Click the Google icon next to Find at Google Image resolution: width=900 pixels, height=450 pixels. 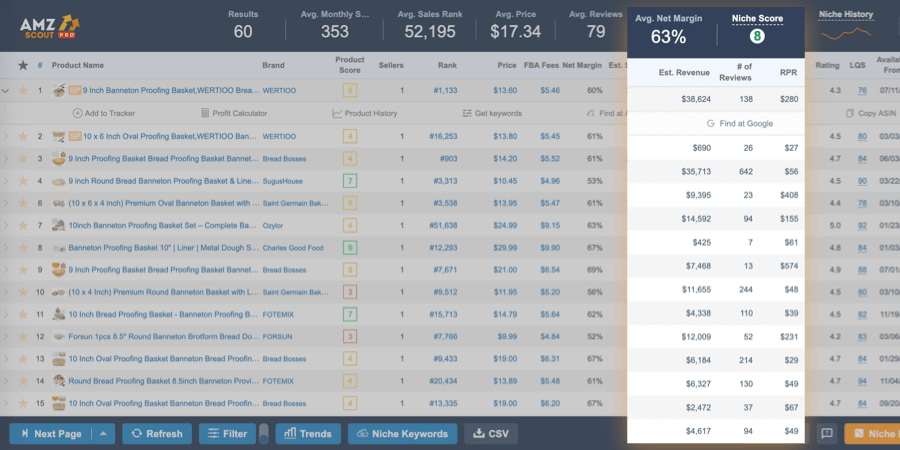[x=710, y=123]
